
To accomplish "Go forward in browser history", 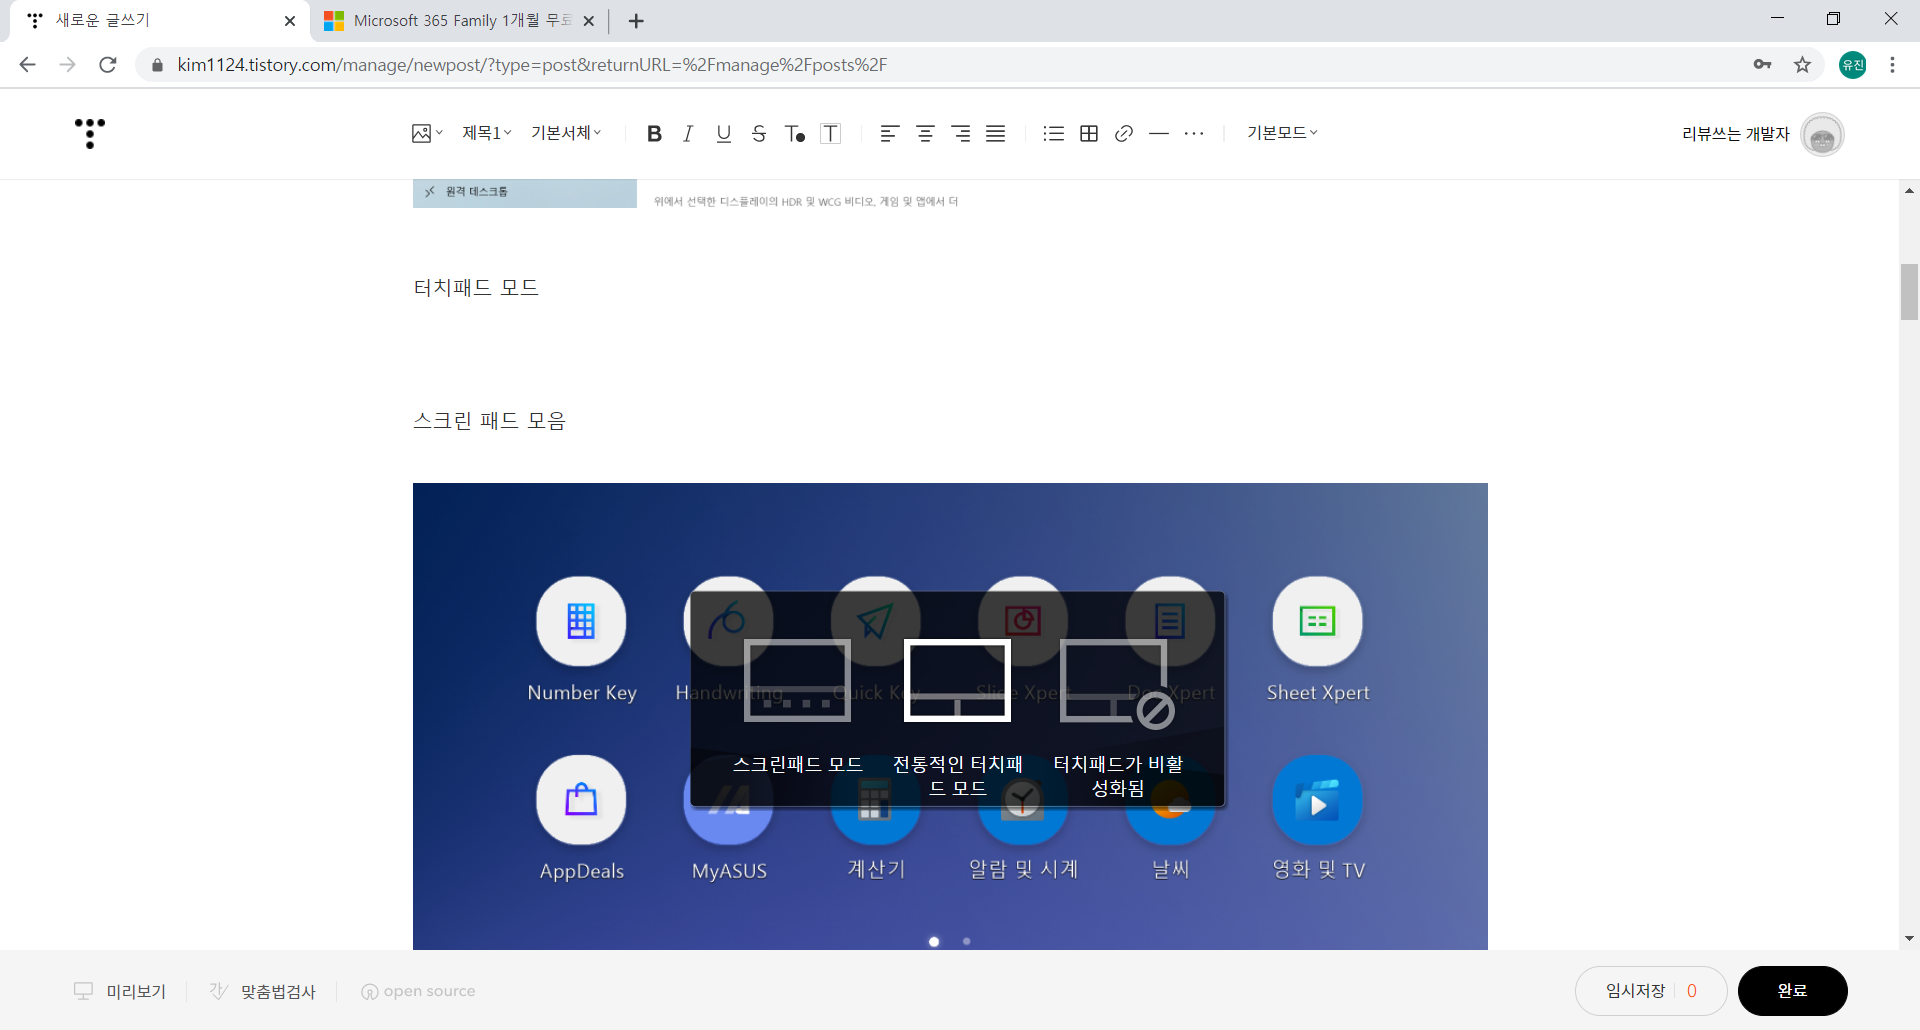I will click(x=67, y=65).
